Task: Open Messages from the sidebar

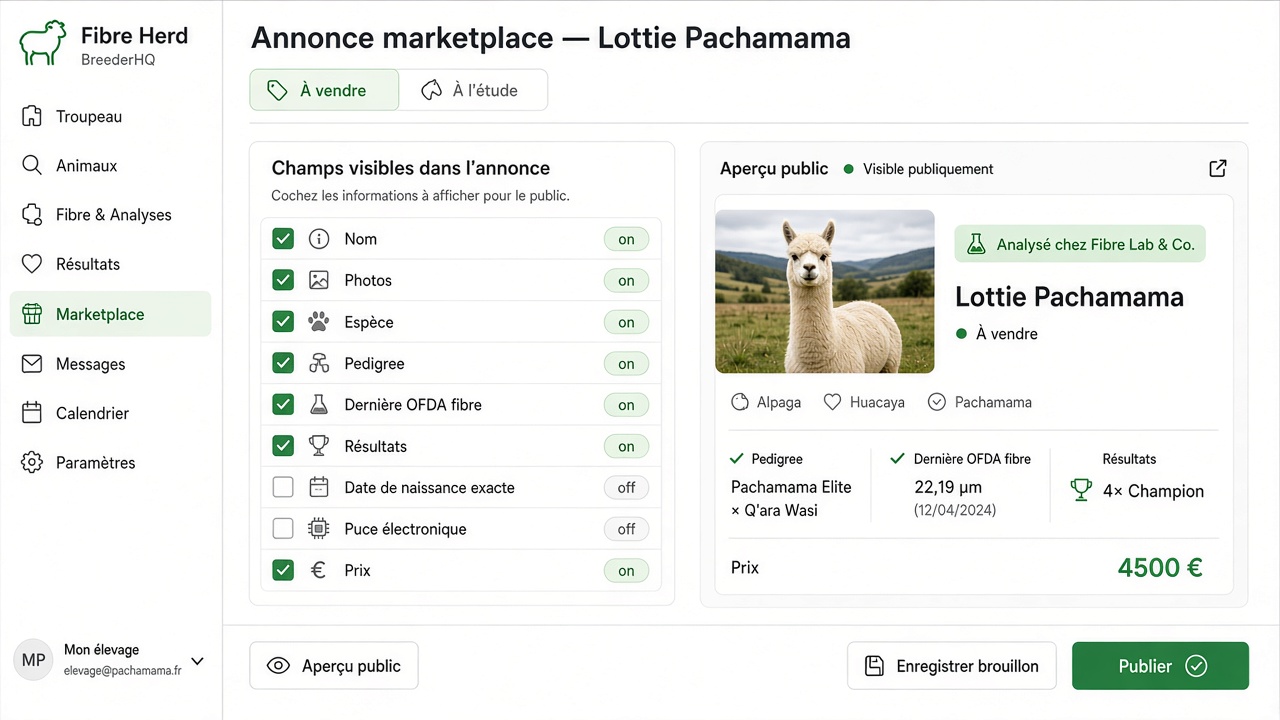Action: tap(110, 364)
